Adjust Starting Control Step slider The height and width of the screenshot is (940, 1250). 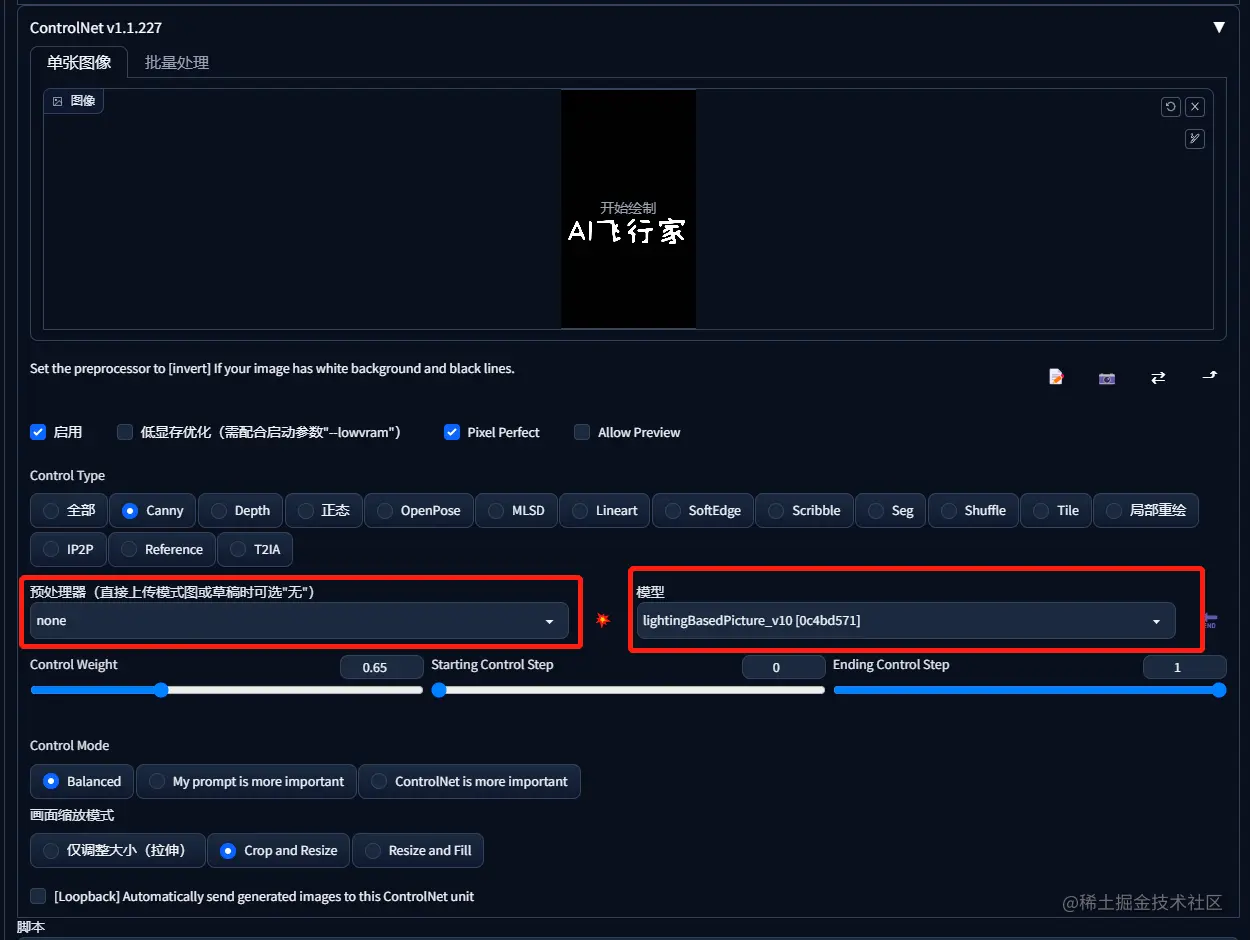(x=628, y=690)
